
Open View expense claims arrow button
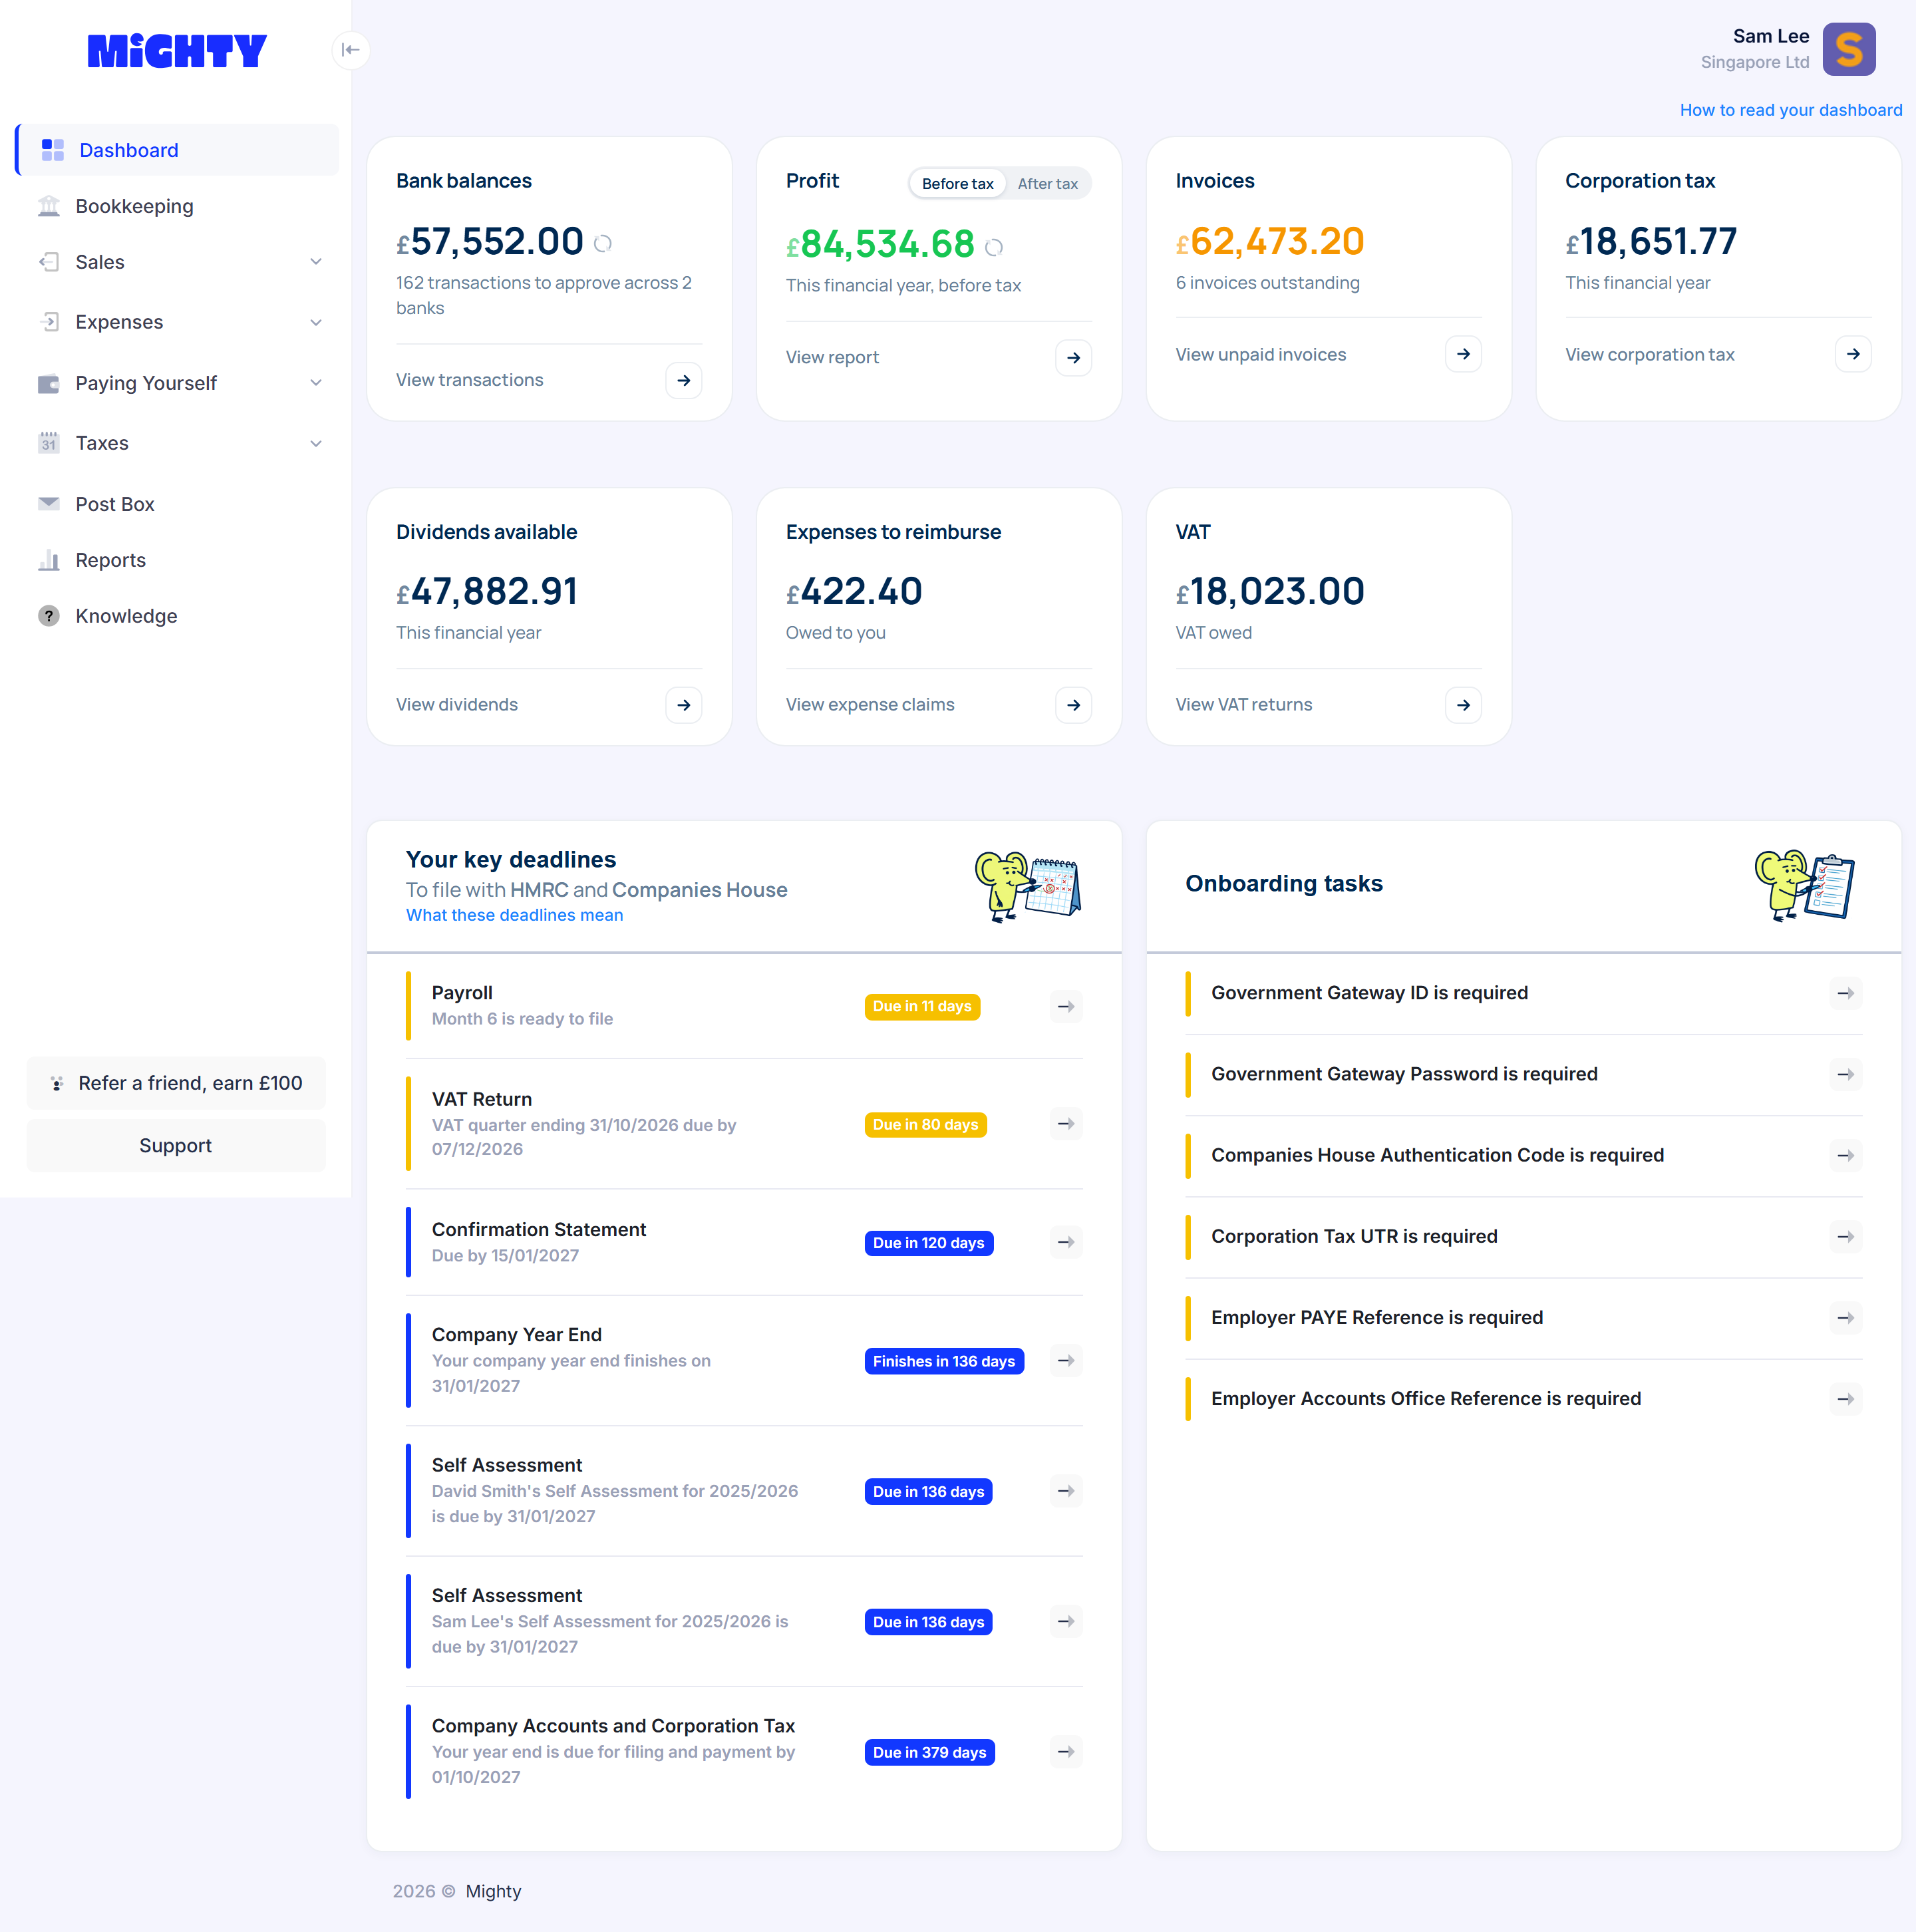click(x=1073, y=705)
